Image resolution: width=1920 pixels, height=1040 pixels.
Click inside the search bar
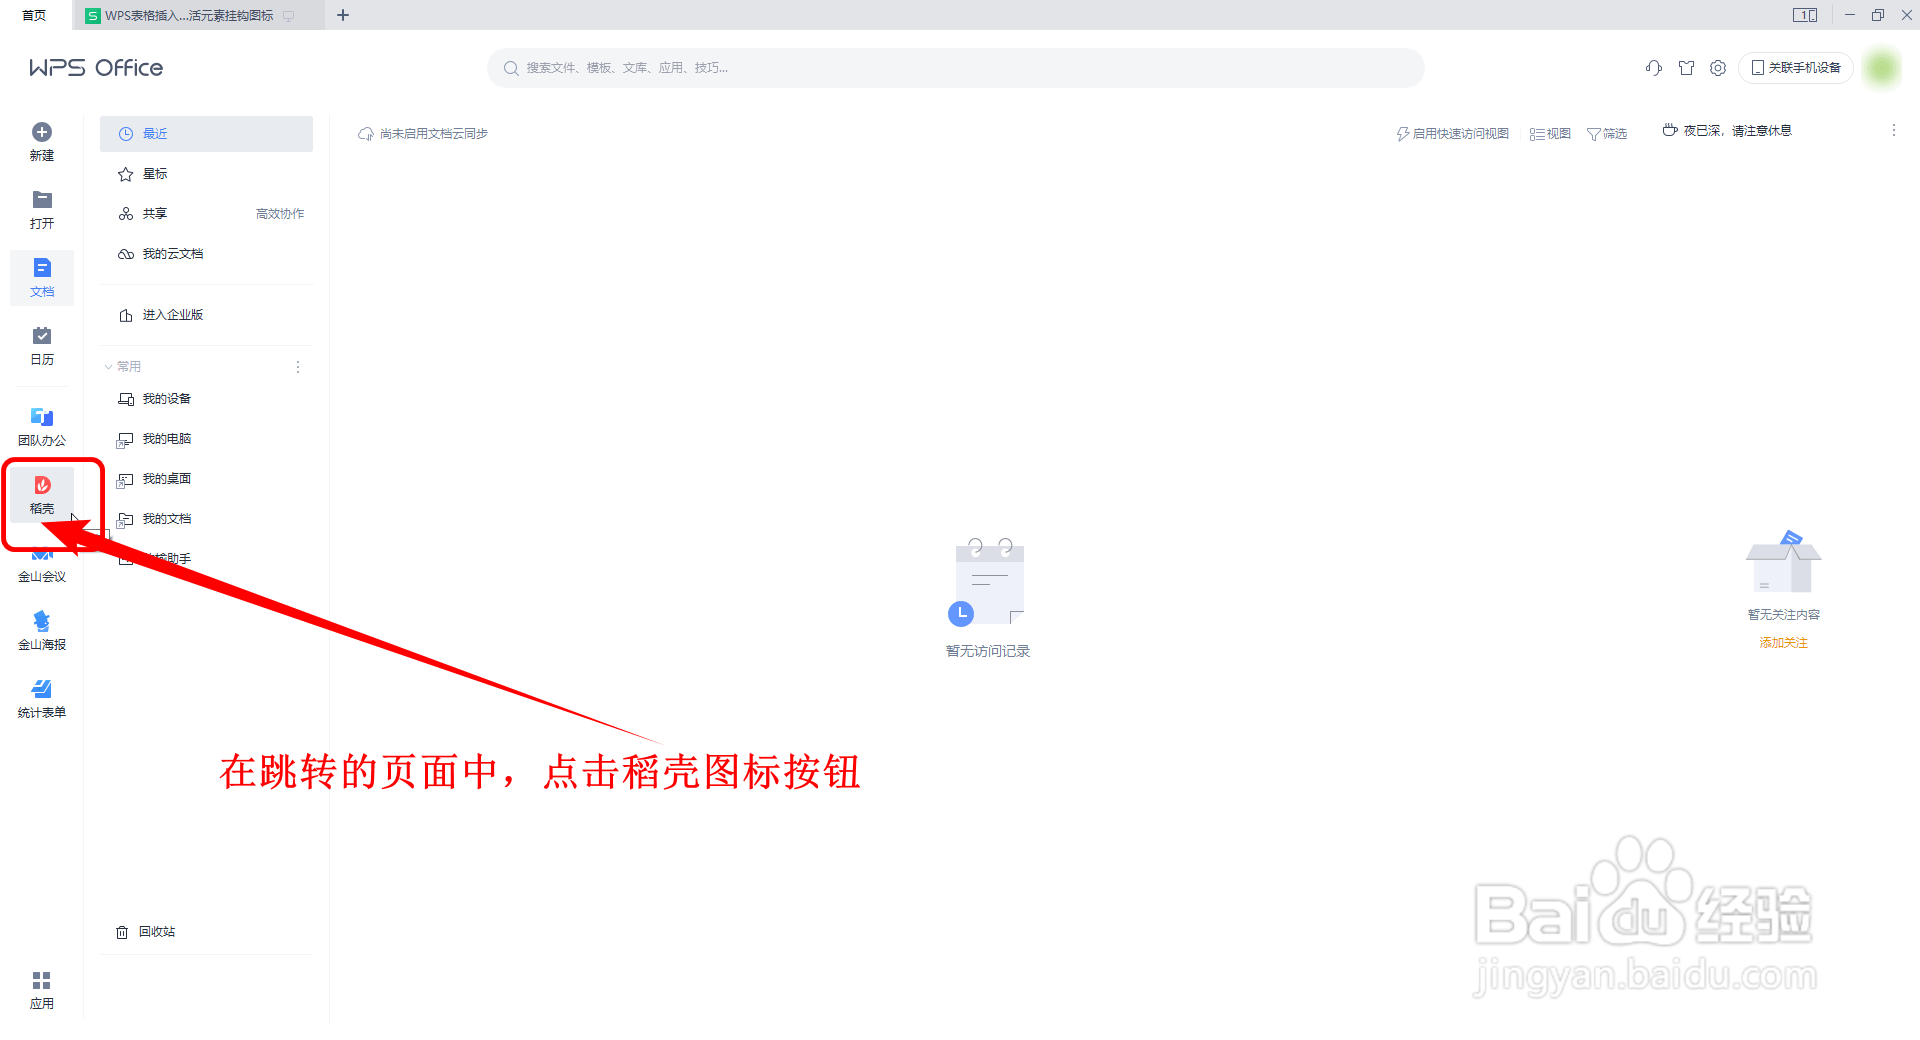954,67
